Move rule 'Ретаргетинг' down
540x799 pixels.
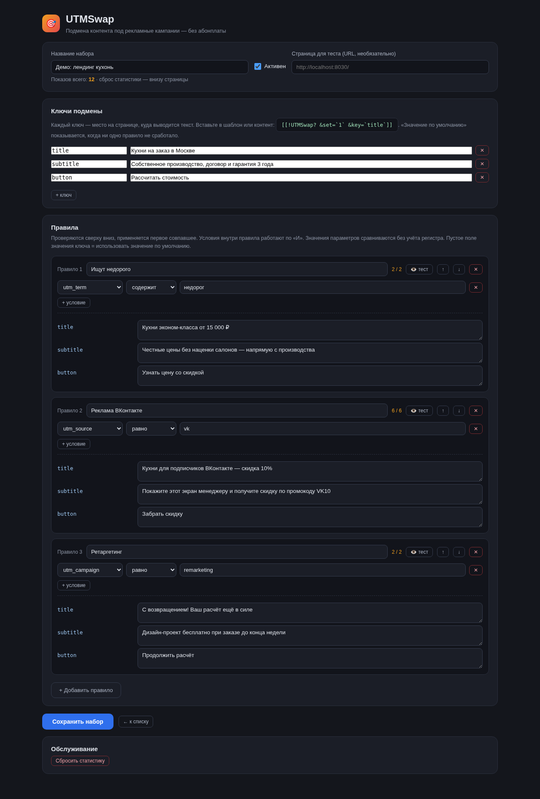459,552
